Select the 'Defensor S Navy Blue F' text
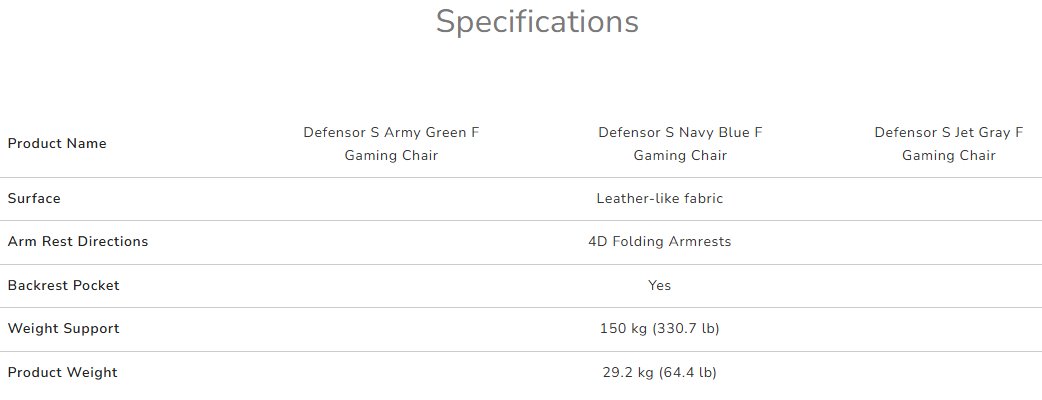Viewport: 1042px width, 400px height. pos(680,132)
